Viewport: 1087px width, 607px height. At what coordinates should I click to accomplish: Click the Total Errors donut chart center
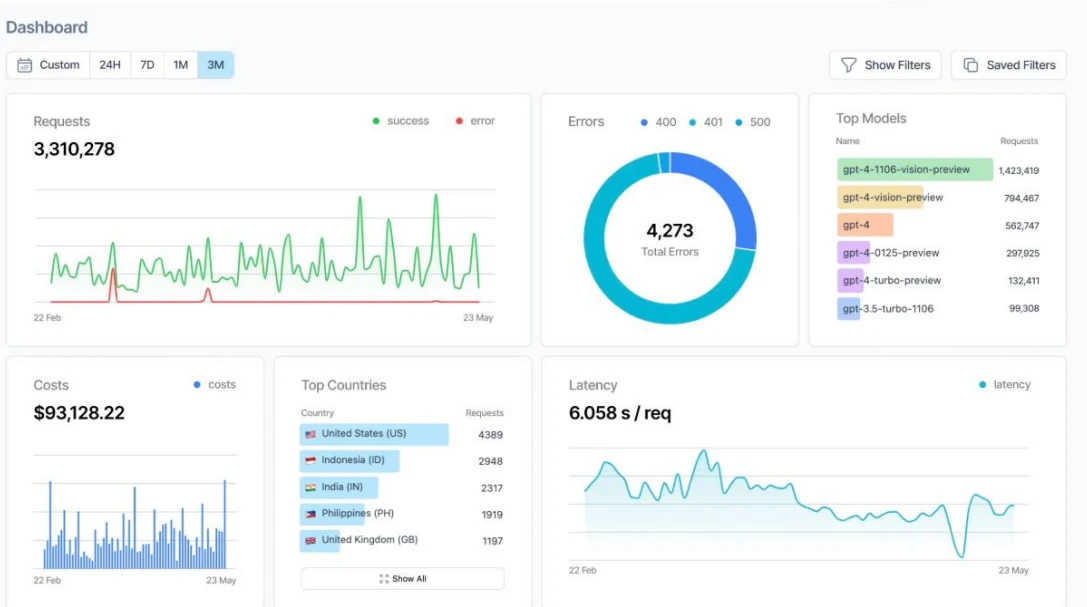[670, 238]
